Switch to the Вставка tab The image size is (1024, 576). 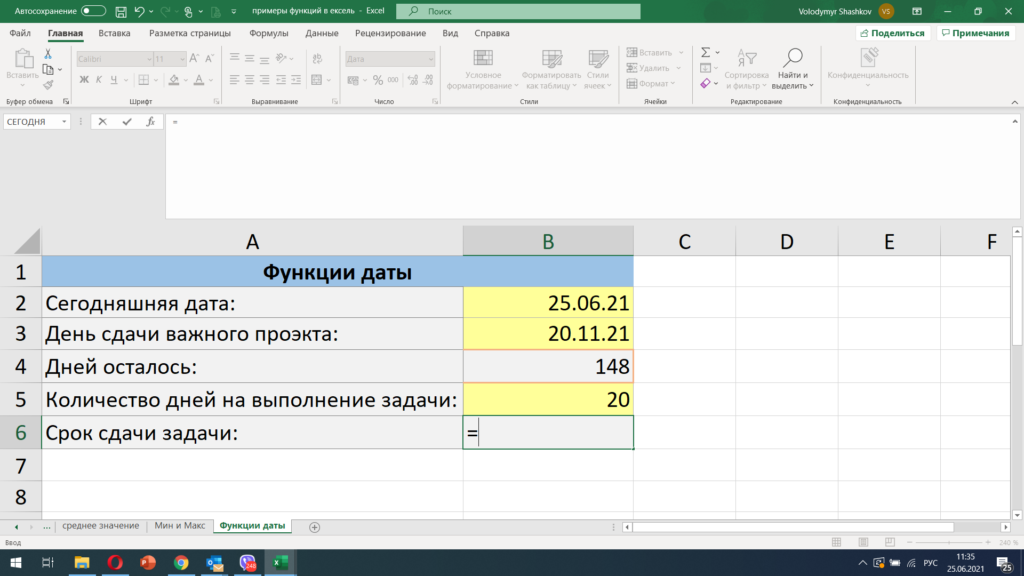(x=114, y=33)
